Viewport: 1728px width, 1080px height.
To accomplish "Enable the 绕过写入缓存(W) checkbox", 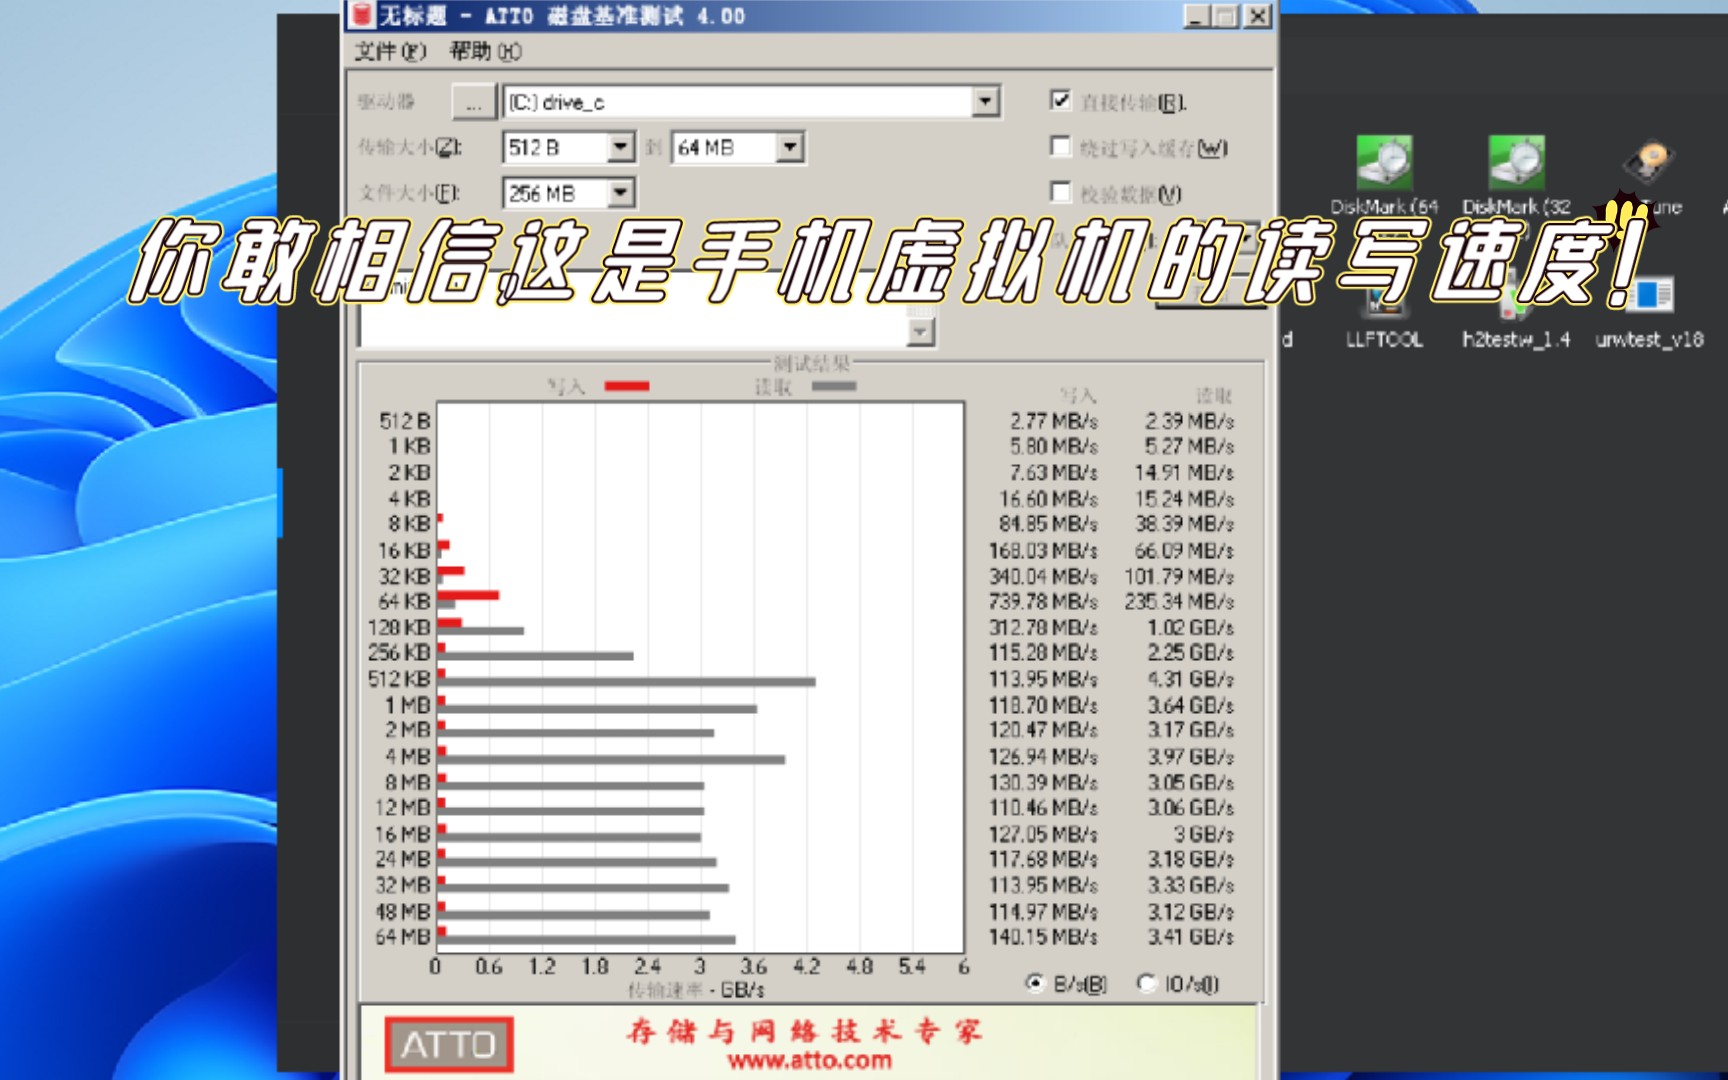I will (x=1061, y=147).
